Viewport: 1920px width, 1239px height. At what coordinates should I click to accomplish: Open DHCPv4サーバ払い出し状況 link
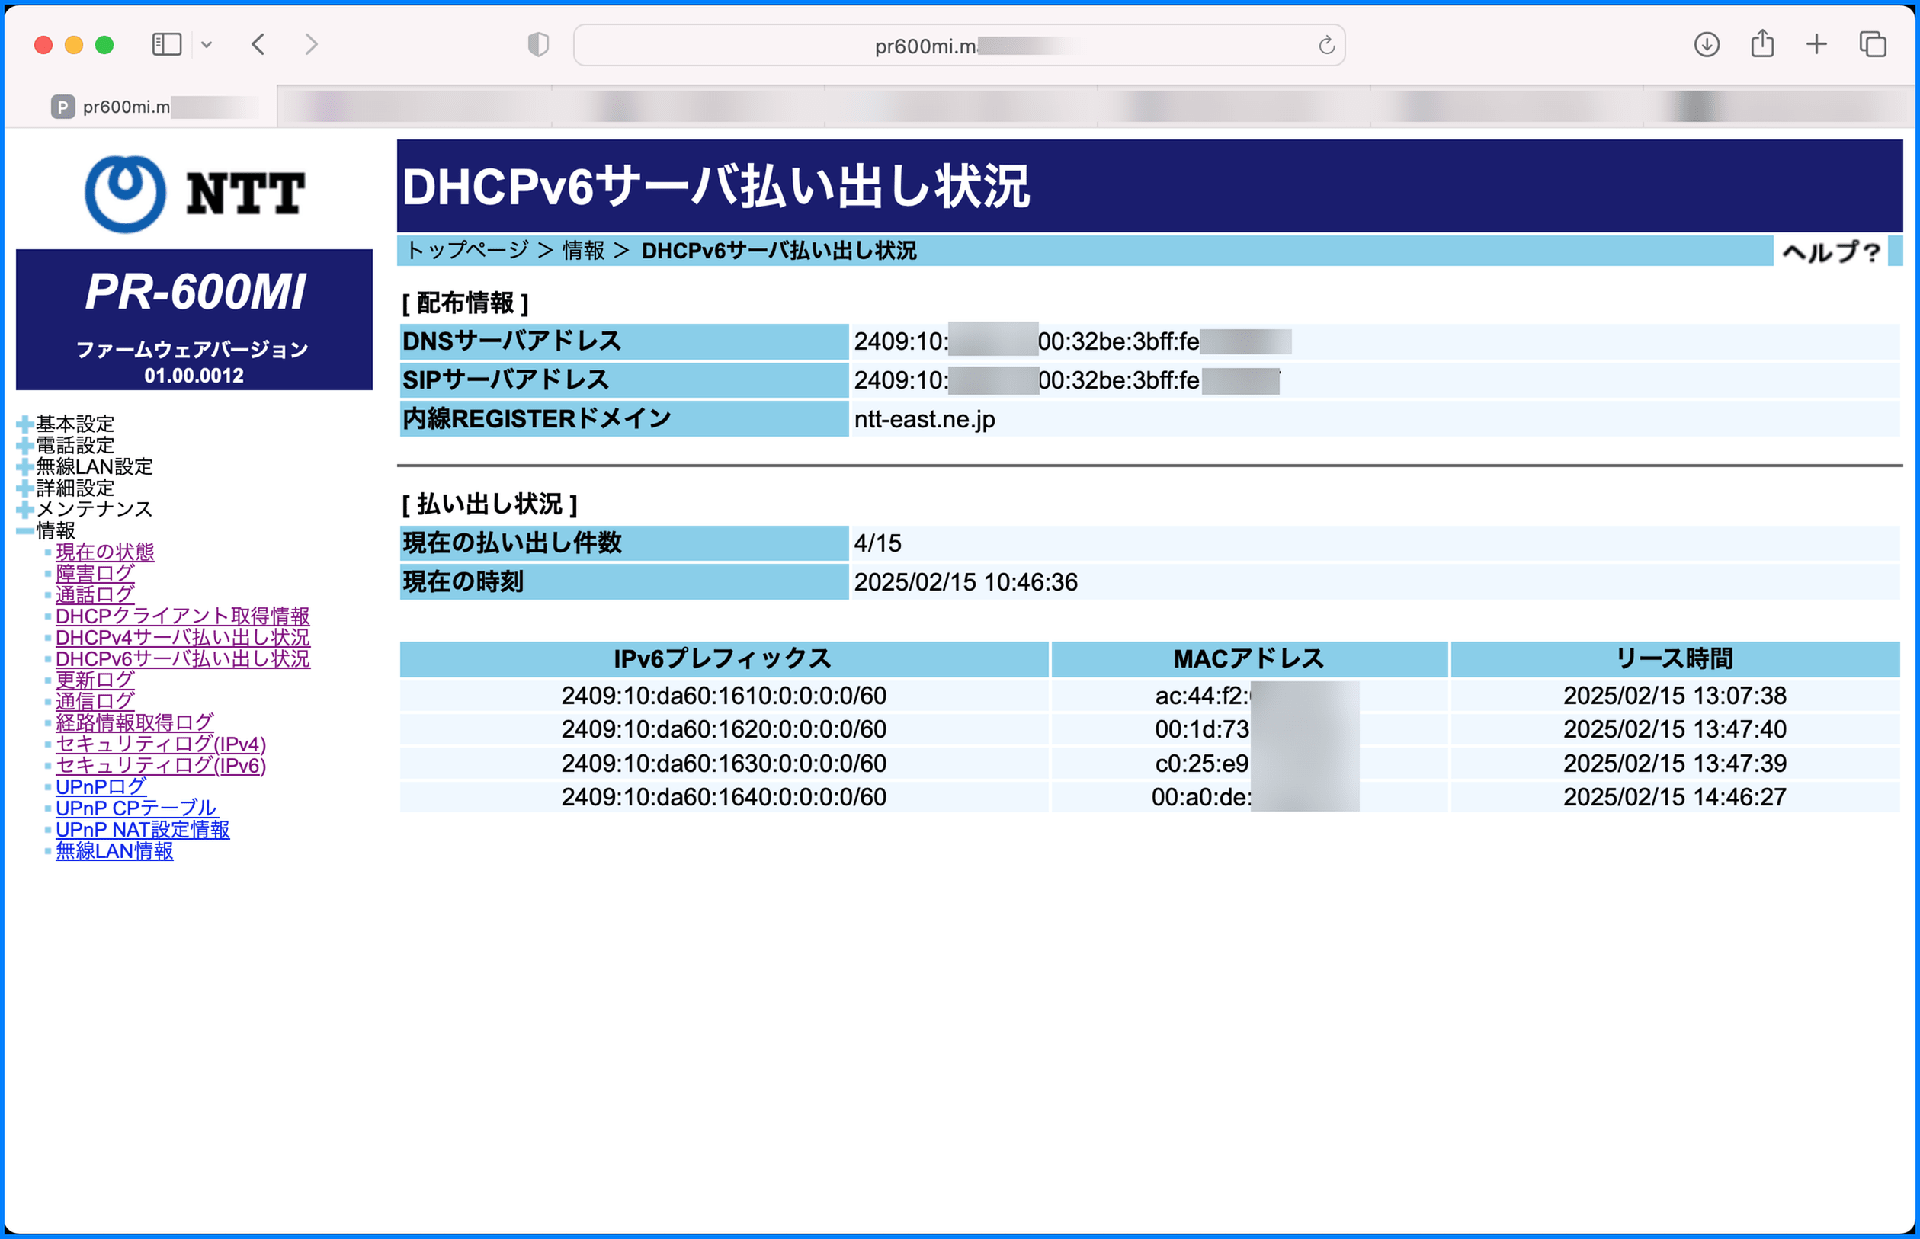click(x=182, y=637)
